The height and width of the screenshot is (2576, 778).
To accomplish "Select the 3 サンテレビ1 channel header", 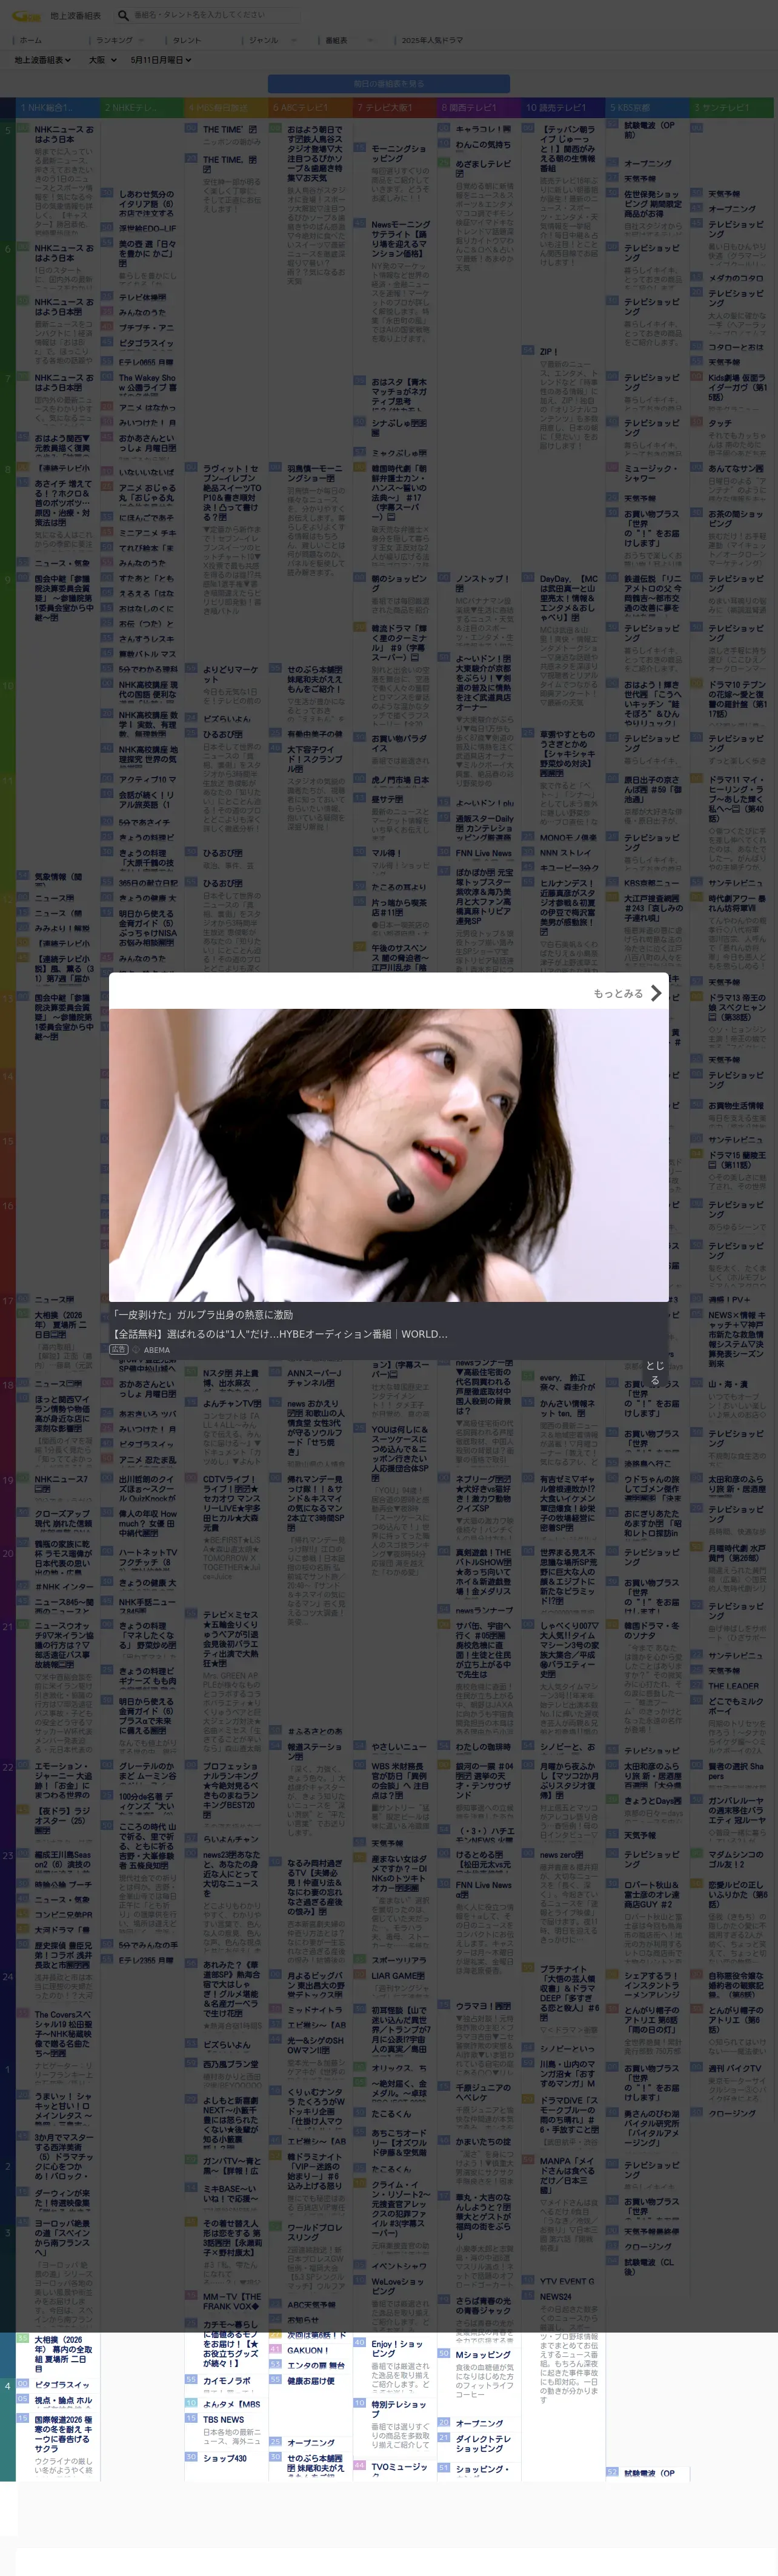I will [x=731, y=108].
